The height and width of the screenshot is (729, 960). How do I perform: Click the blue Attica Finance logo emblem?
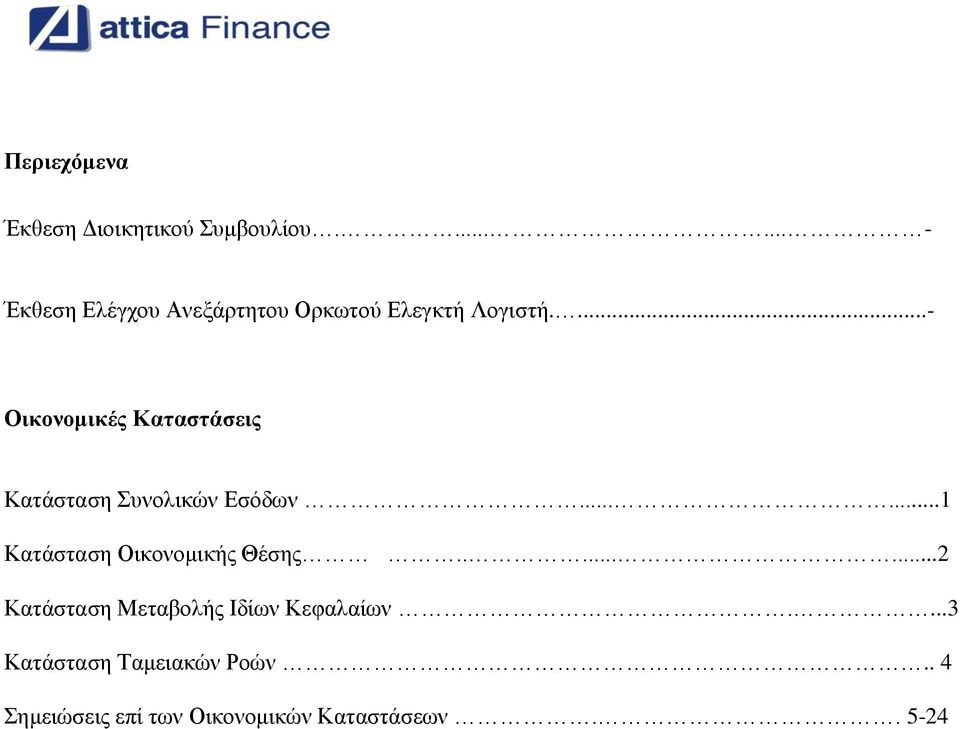pyautogui.click(x=60, y=28)
